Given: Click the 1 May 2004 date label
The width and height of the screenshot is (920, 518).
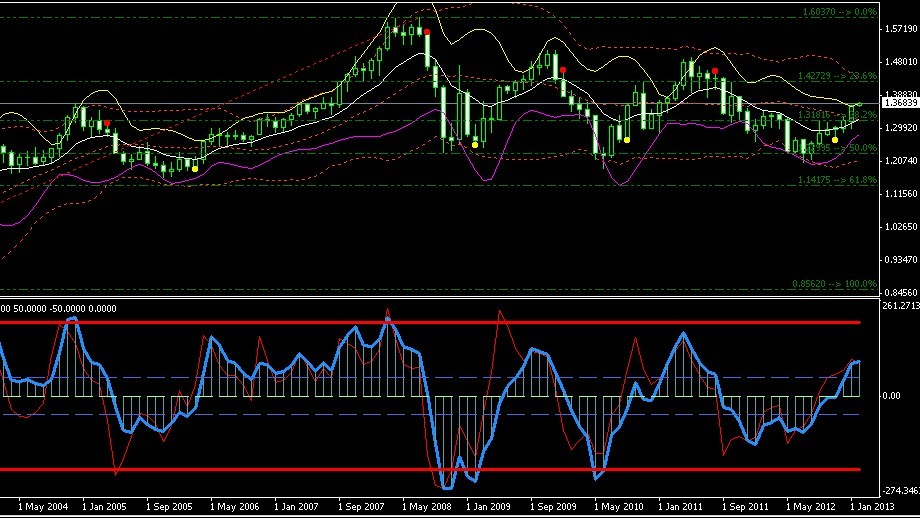Looking at the screenshot, I should coord(43,507).
